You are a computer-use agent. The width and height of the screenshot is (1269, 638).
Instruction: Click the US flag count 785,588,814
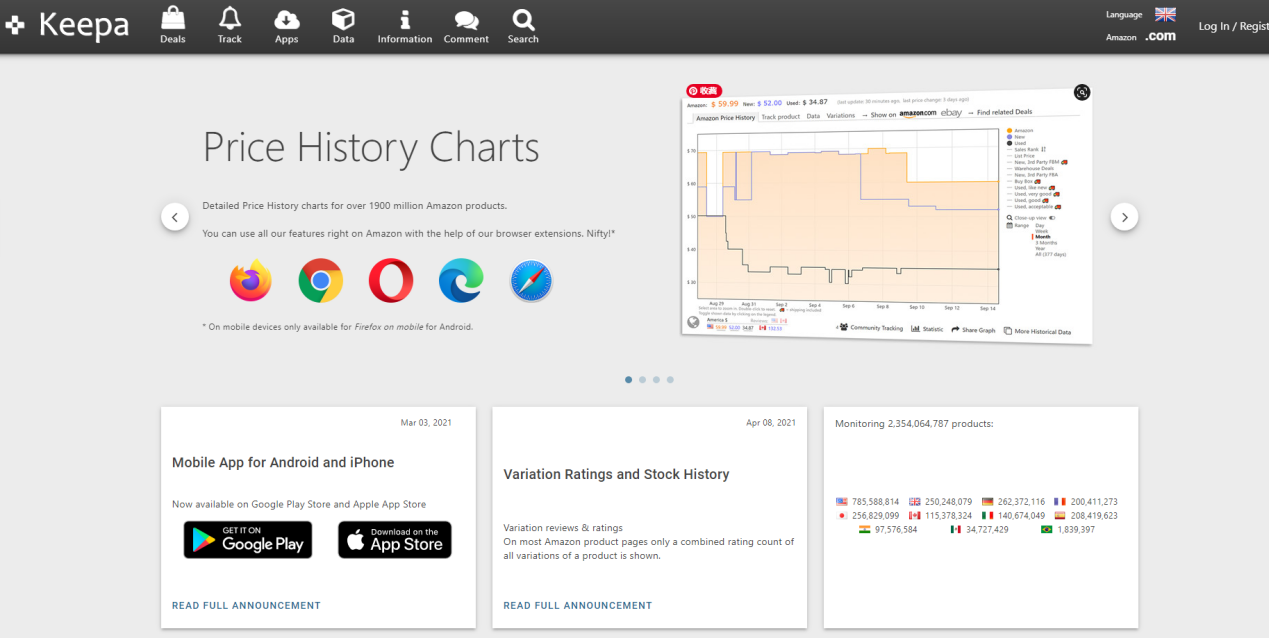coord(867,502)
